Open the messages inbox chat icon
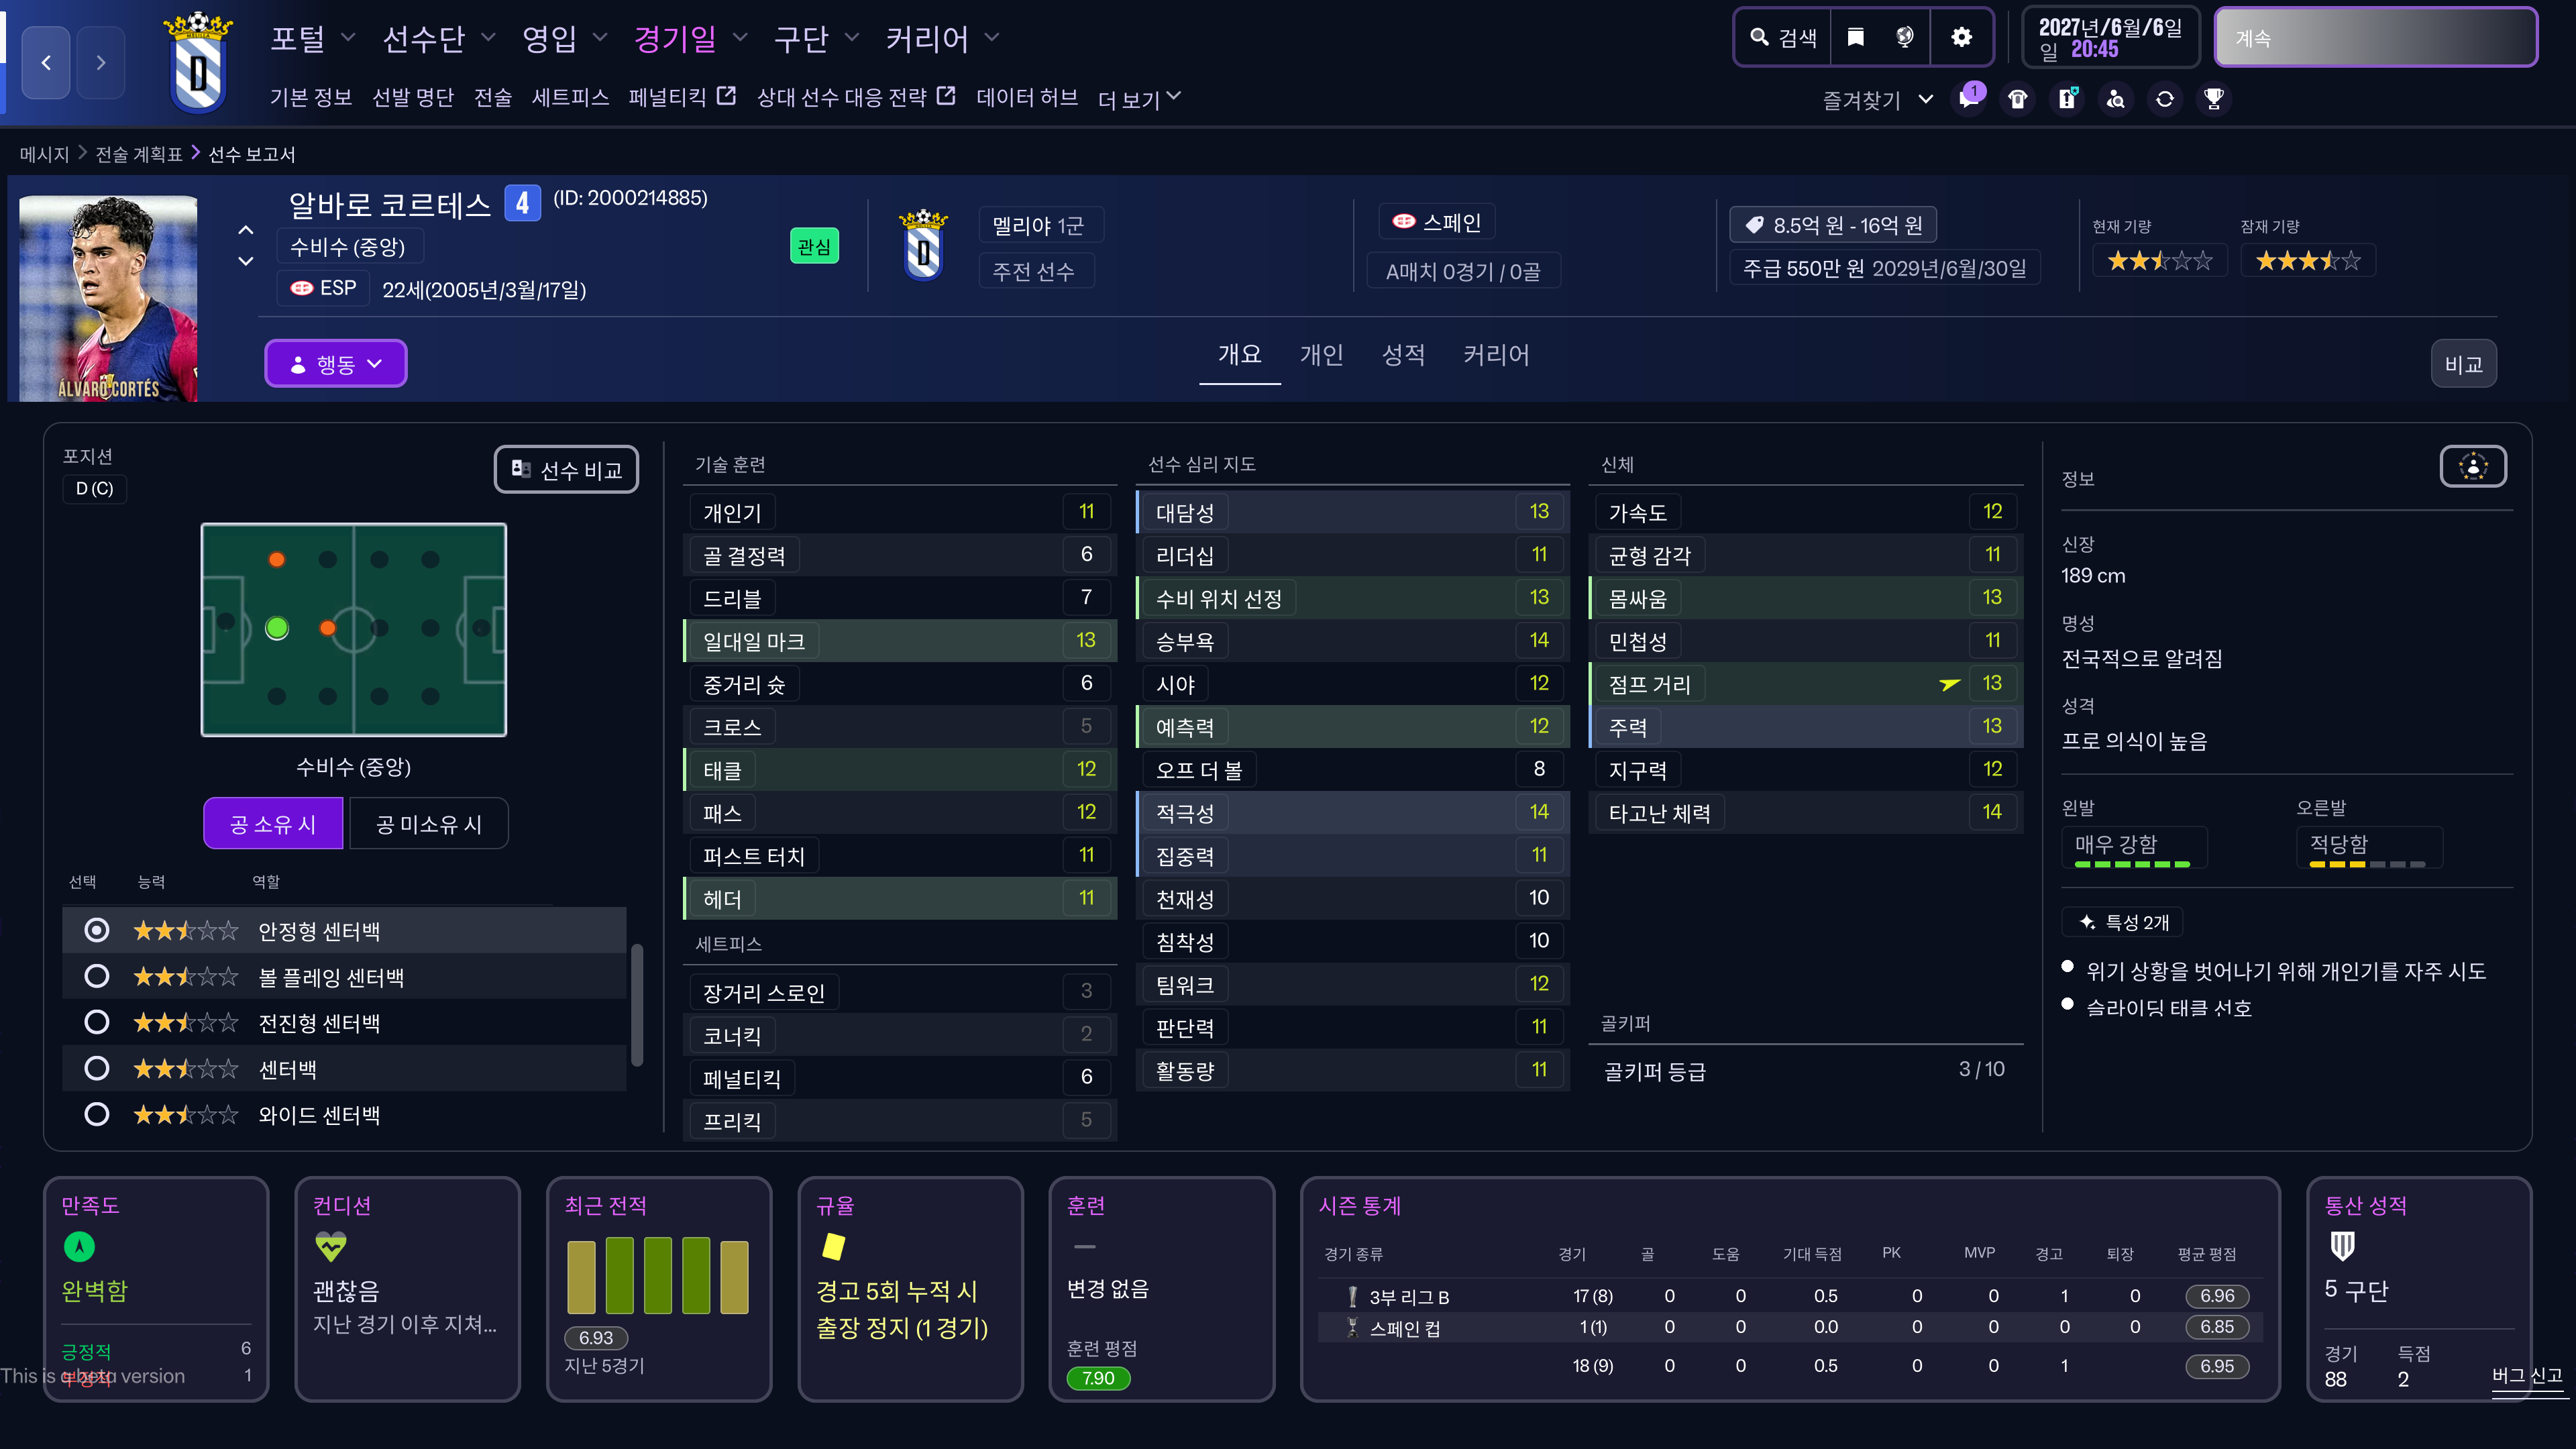2576x1449 pixels. point(1969,99)
